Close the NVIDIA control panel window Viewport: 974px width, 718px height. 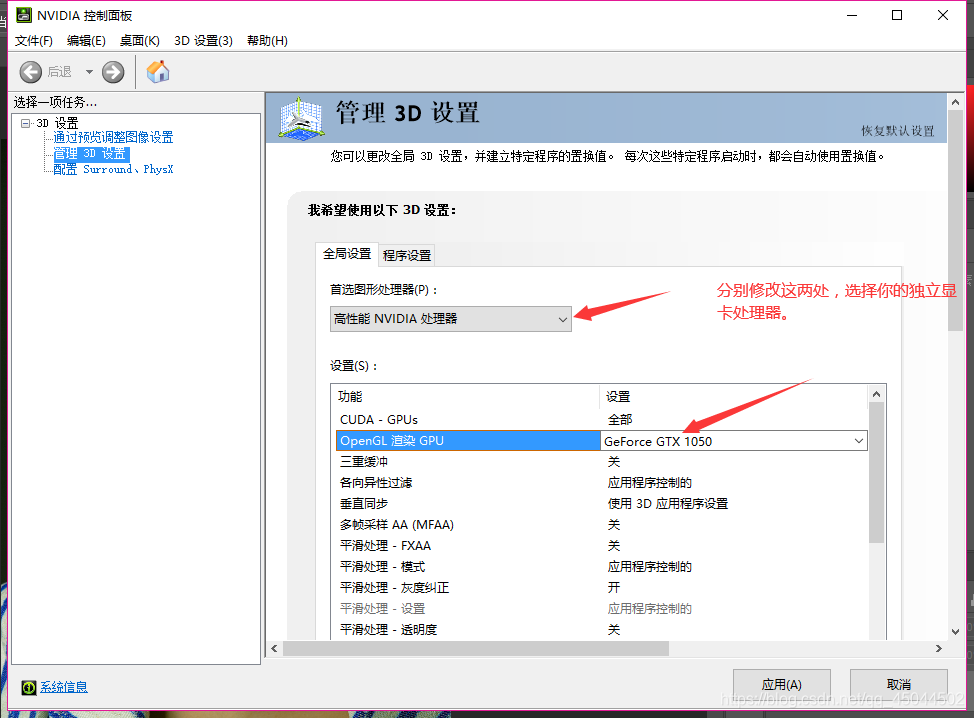pos(943,16)
